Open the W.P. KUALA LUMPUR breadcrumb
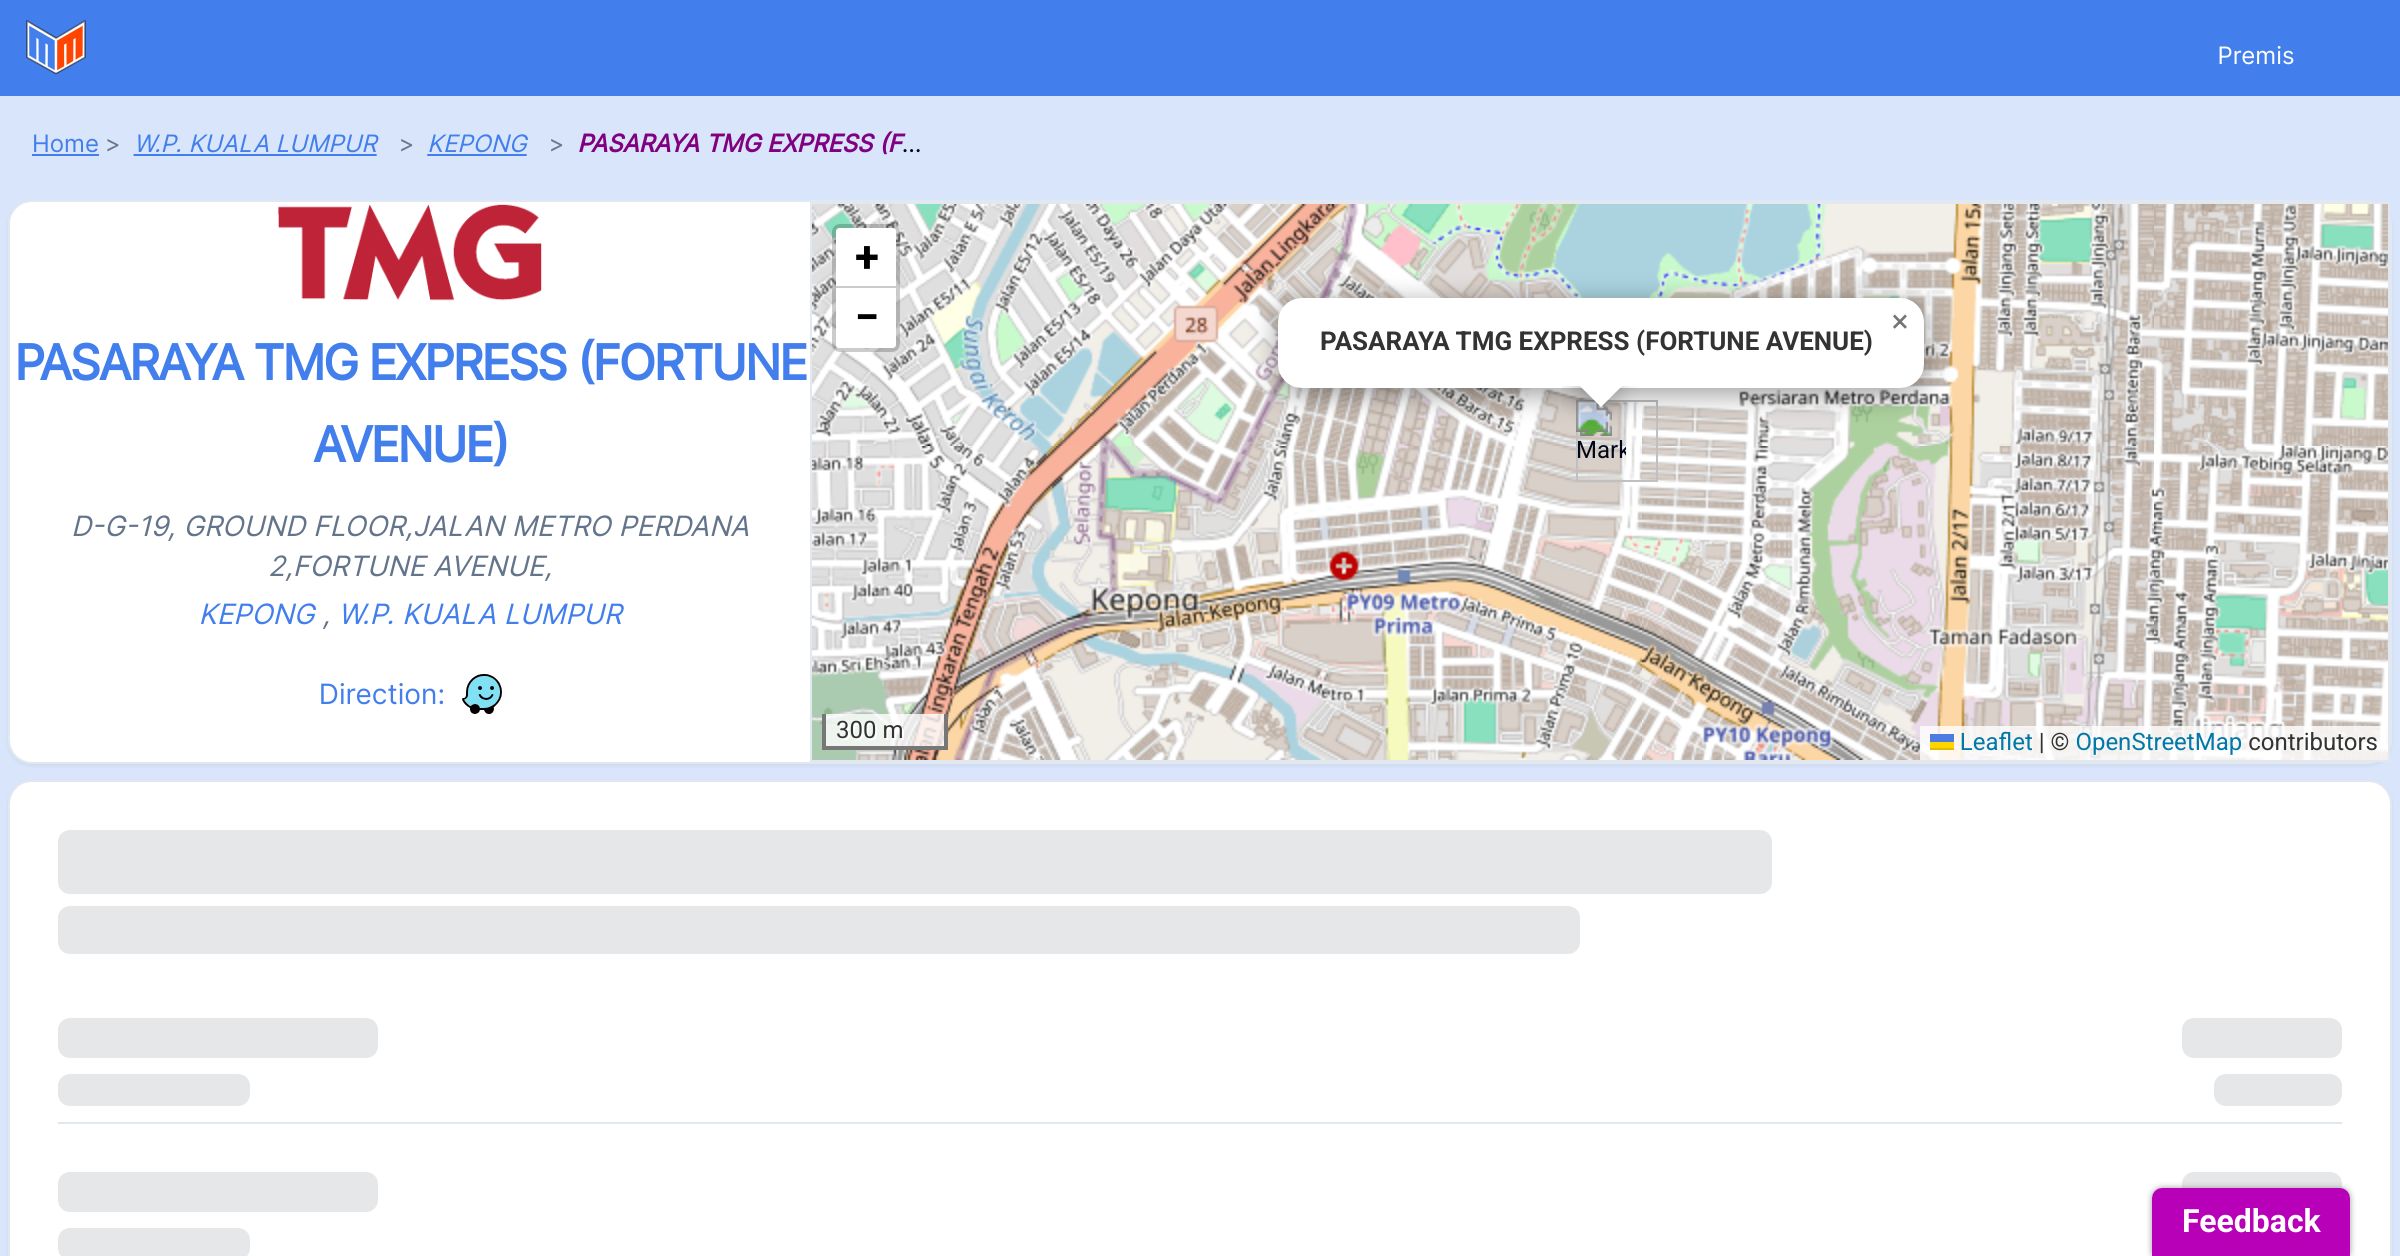This screenshot has height=1256, width=2400. pyautogui.click(x=256, y=143)
